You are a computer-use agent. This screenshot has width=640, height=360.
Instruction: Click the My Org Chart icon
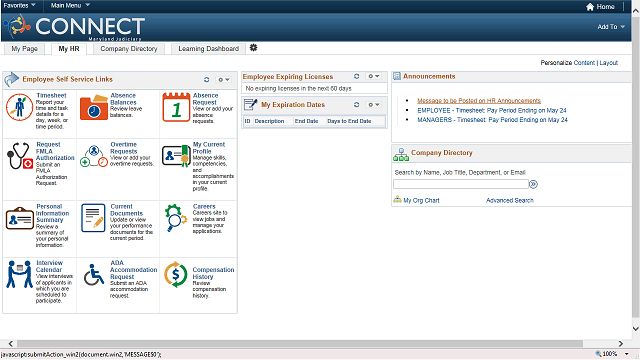point(397,200)
